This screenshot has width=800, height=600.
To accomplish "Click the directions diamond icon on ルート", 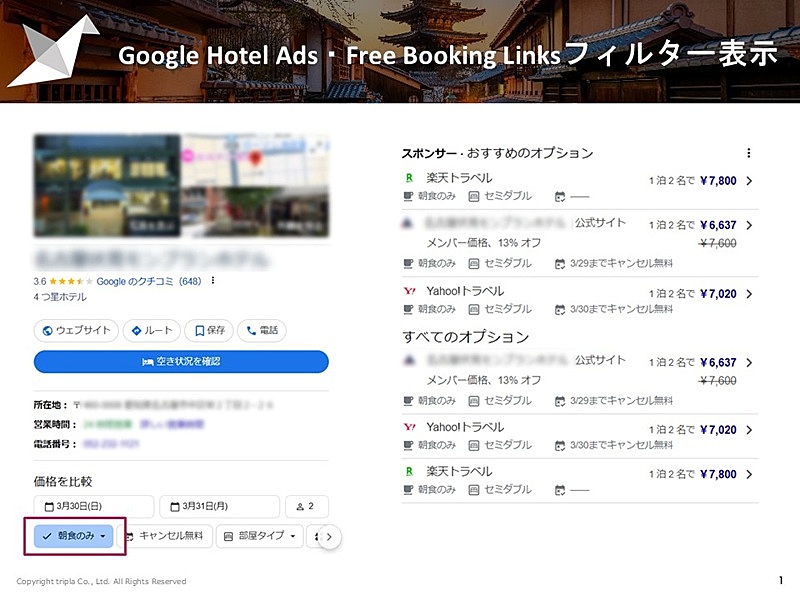I will [136, 331].
